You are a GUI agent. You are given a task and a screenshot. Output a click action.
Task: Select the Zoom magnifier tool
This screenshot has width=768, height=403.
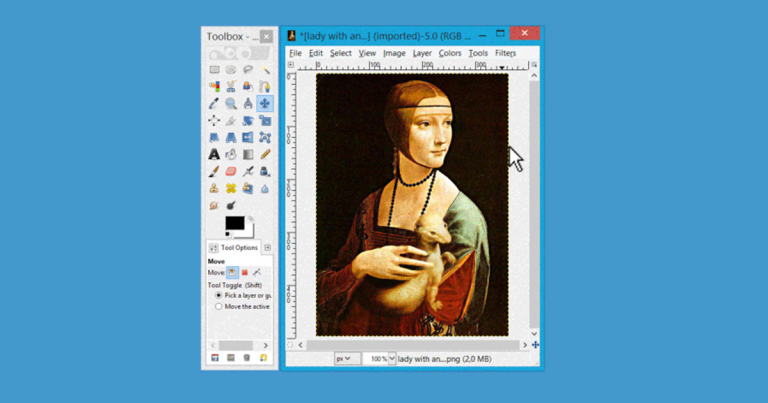(x=231, y=103)
